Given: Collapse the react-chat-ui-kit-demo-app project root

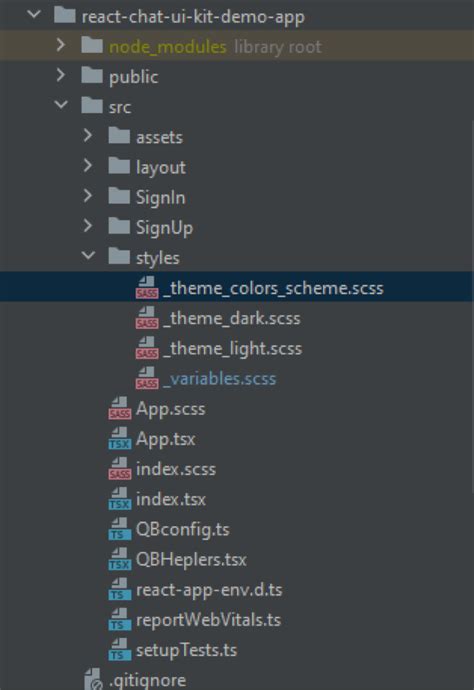Looking at the screenshot, I should 34,15.
